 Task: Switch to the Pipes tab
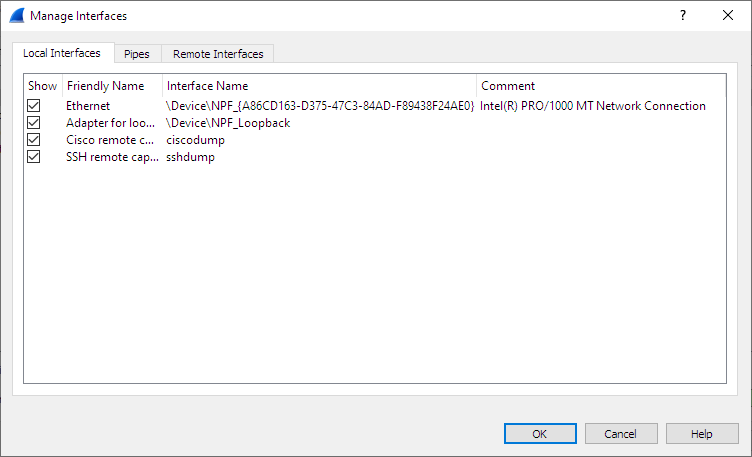pyautogui.click(x=137, y=54)
